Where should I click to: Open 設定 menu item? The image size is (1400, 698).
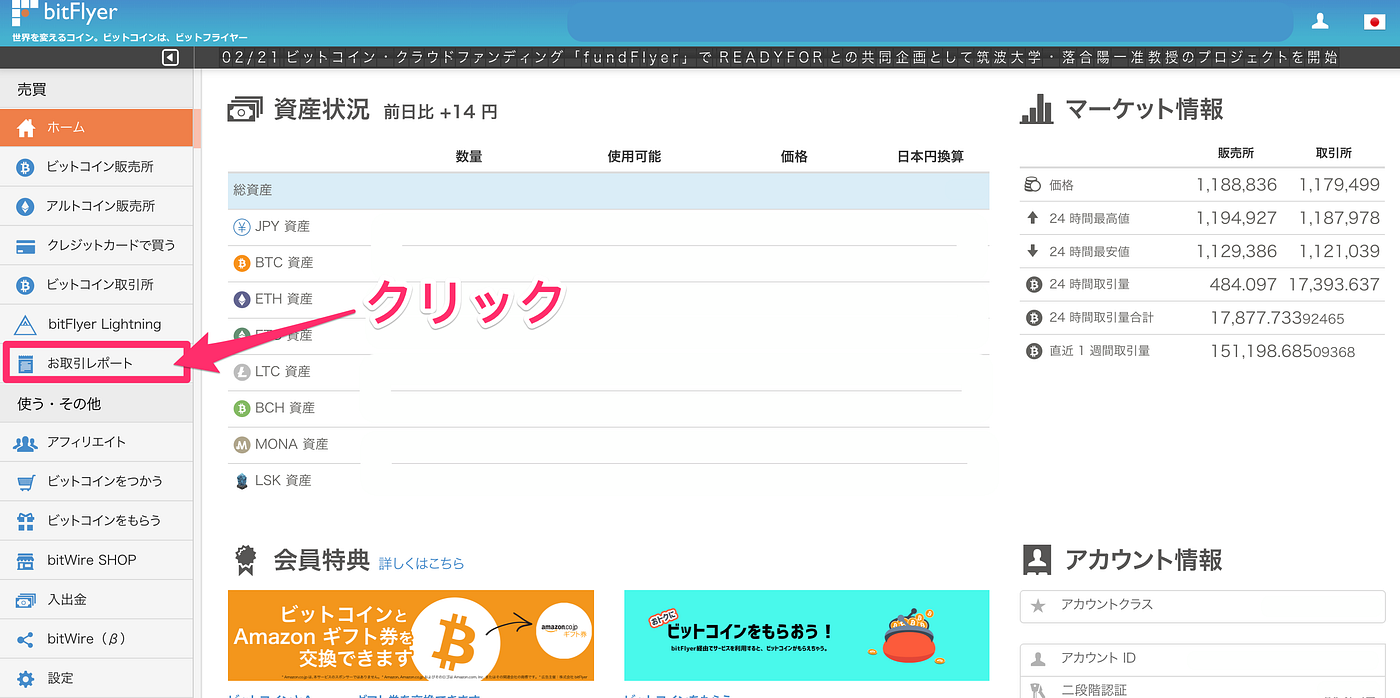tap(97, 677)
